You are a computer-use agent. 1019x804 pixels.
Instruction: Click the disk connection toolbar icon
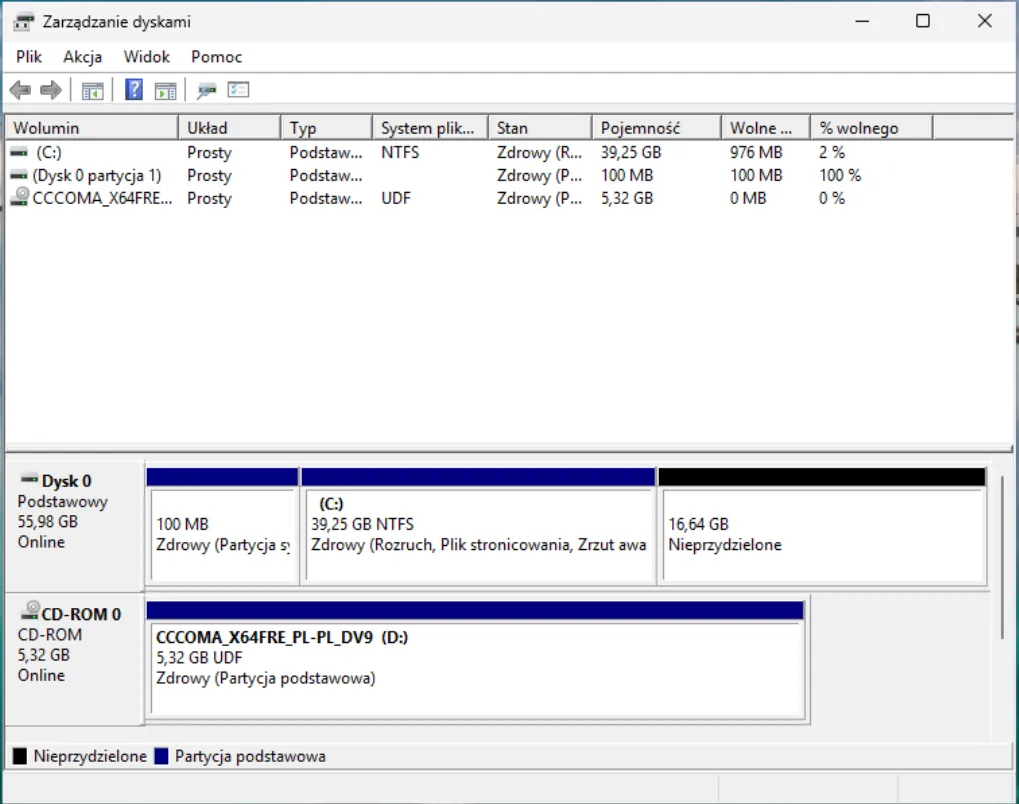206,91
